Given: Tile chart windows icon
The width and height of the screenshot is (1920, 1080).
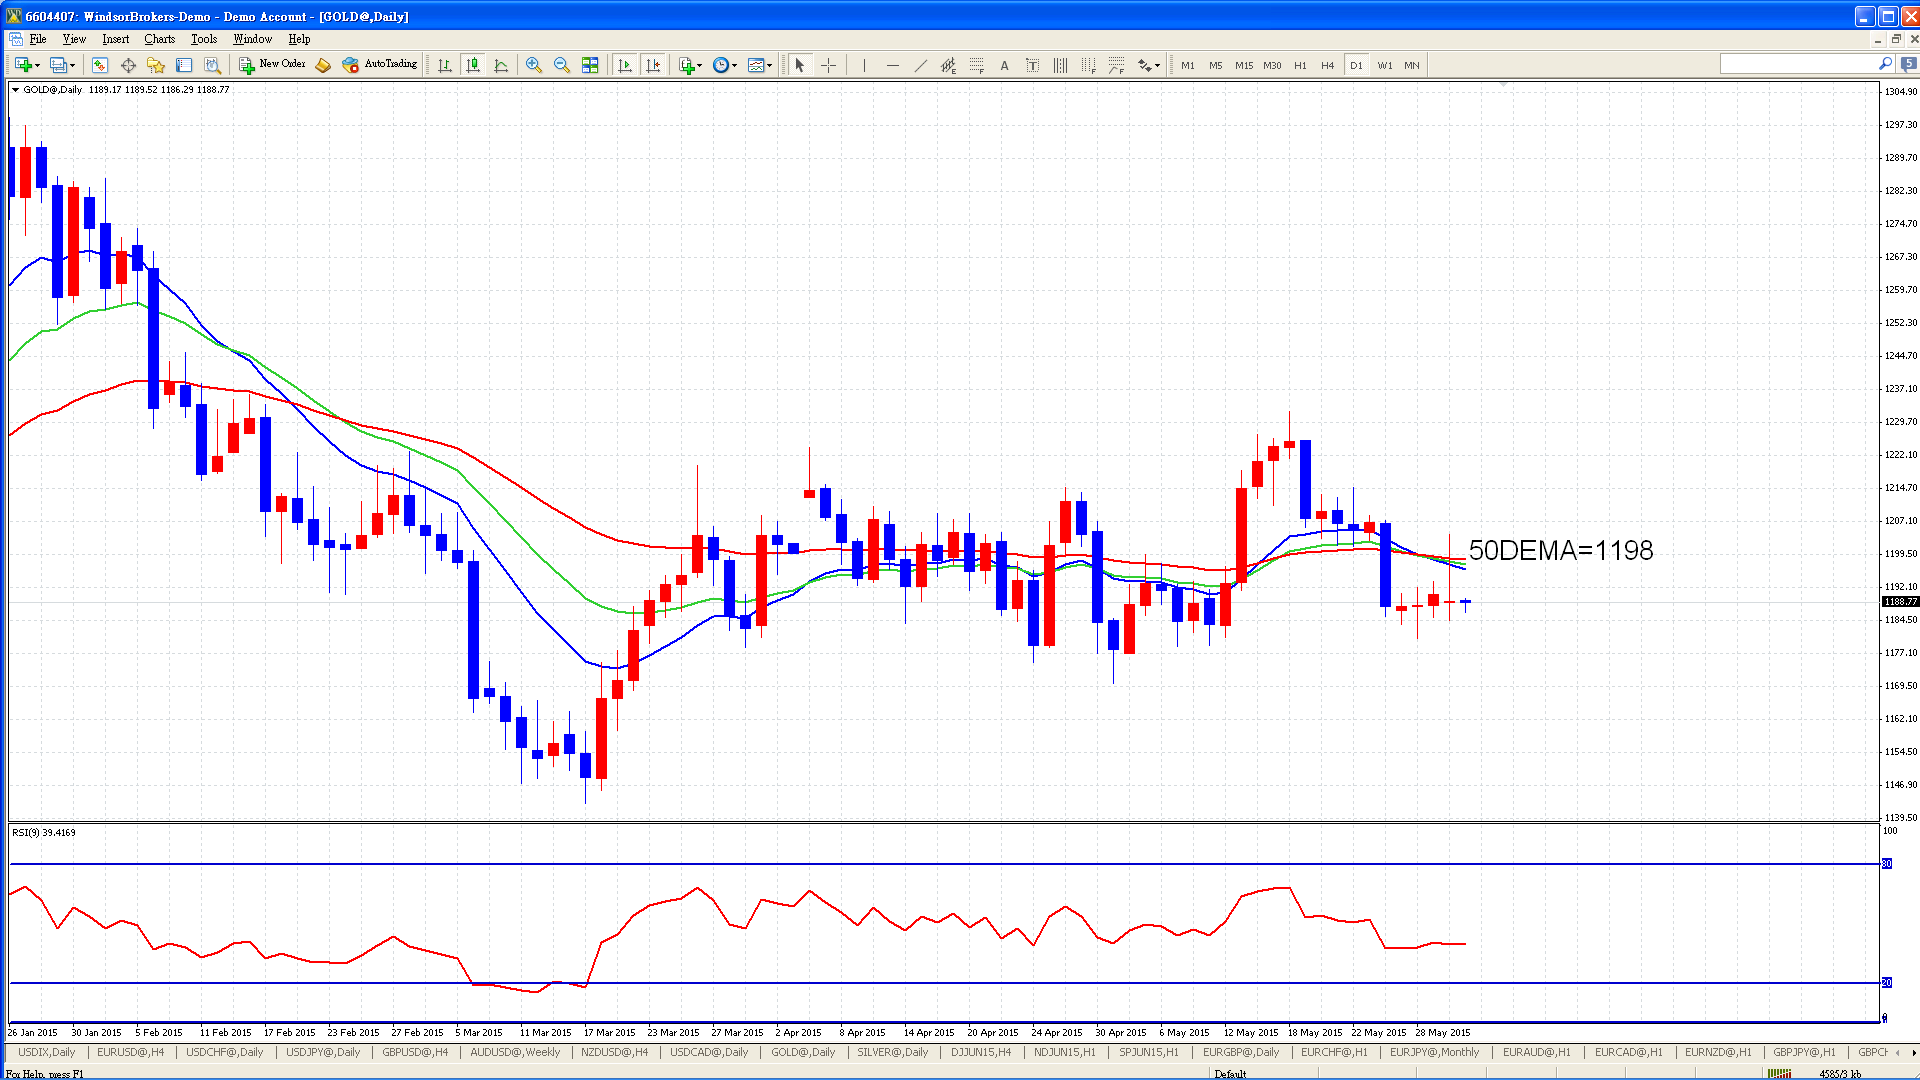Looking at the screenshot, I should tap(590, 65).
